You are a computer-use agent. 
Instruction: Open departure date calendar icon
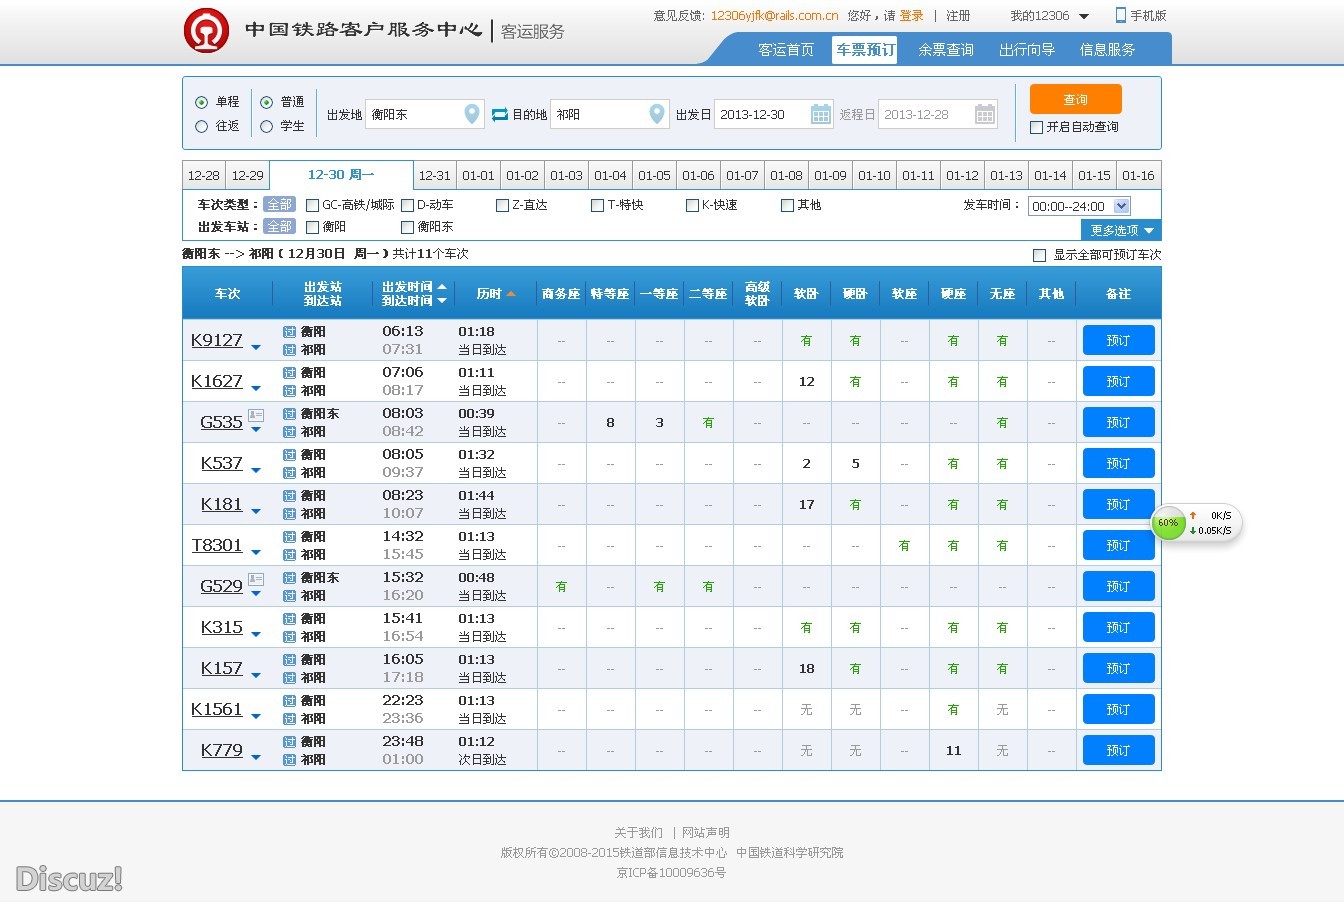(x=821, y=114)
